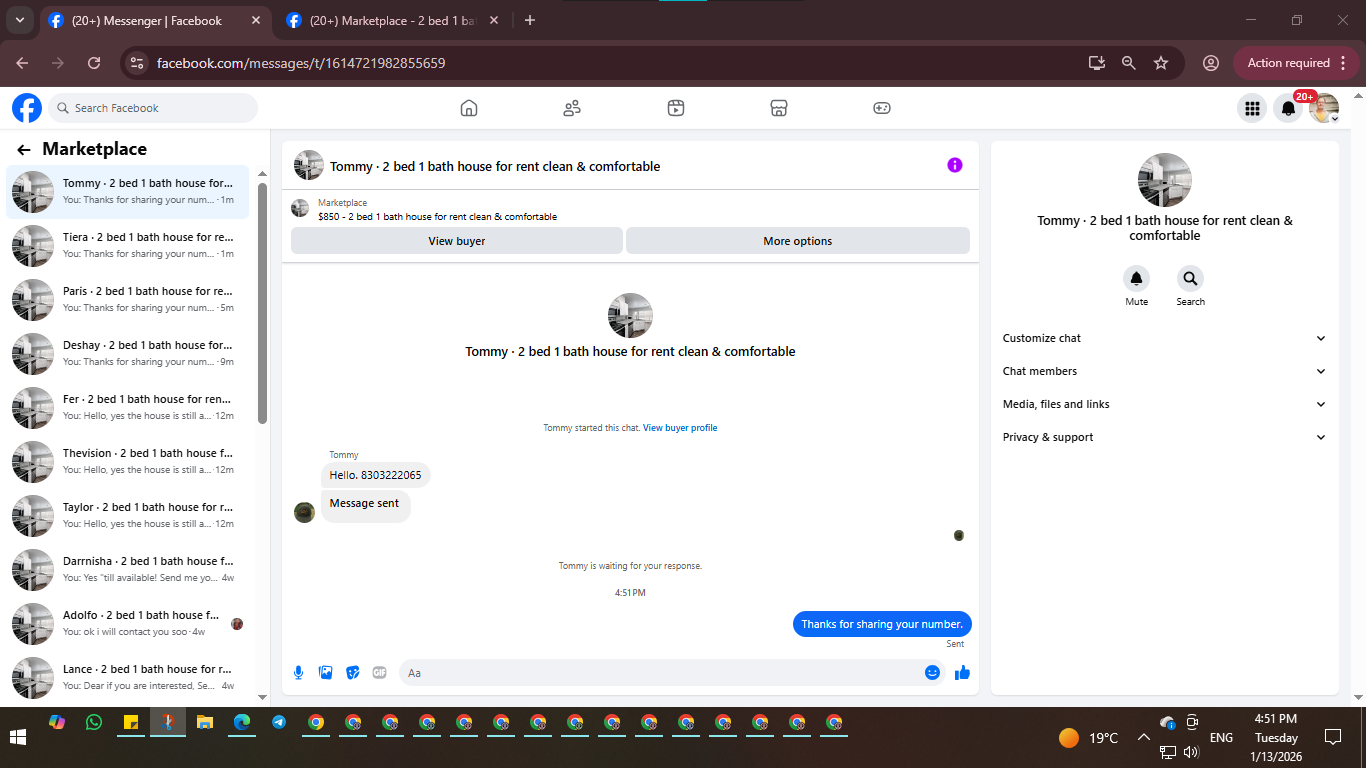The height and width of the screenshot is (768, 1366).
Task: Switch to the Marketplace browser tab
Action: pyautogui.click(x=392, y=20)
